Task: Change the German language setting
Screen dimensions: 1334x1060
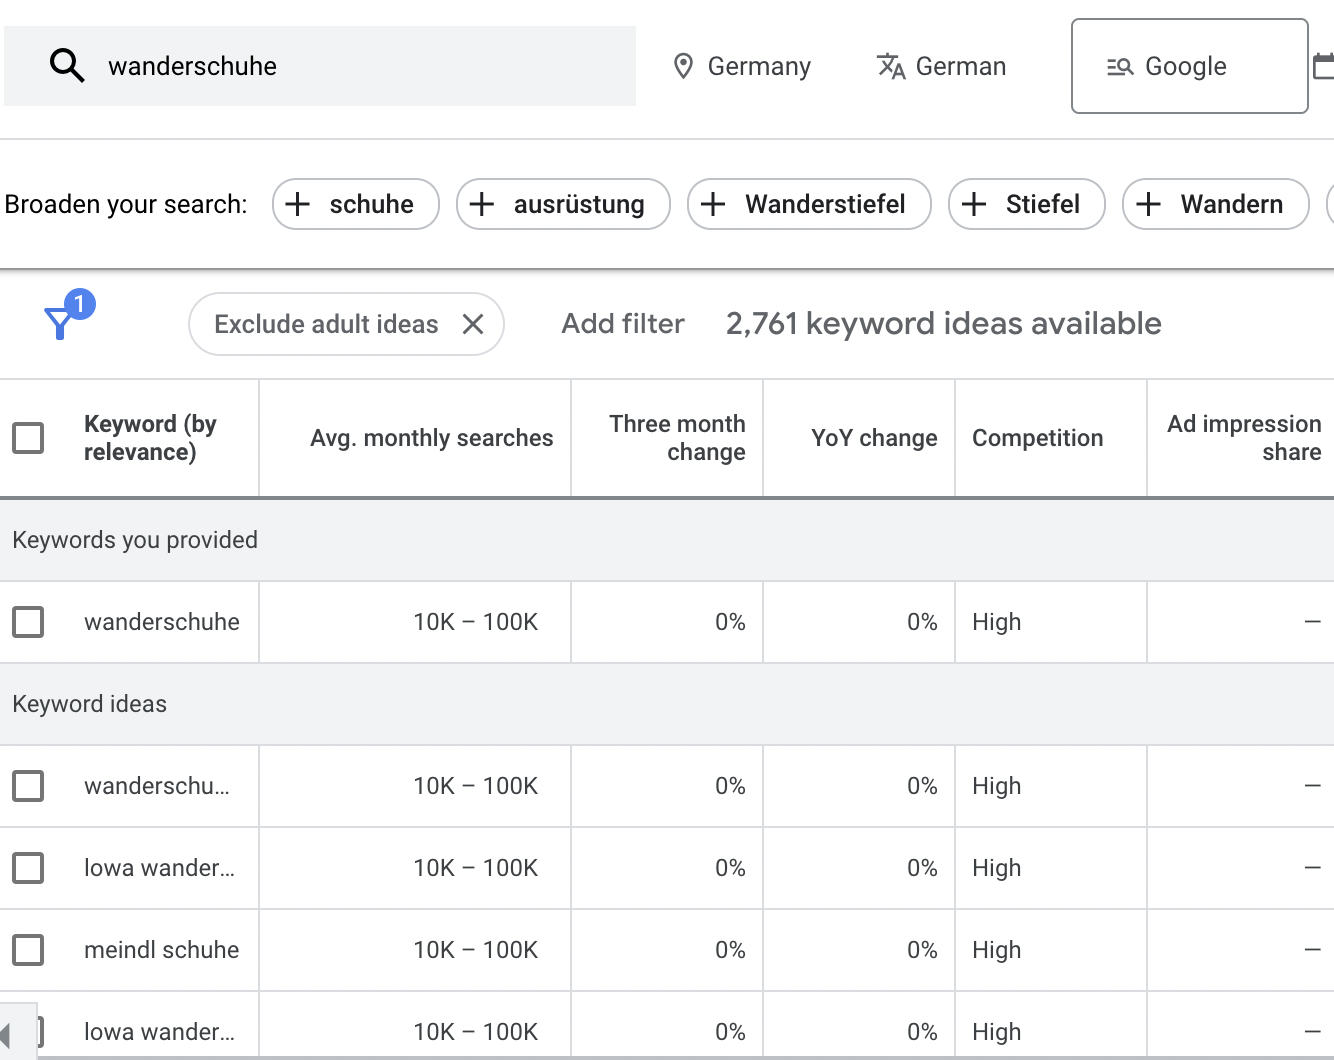Action: point(942,66)
